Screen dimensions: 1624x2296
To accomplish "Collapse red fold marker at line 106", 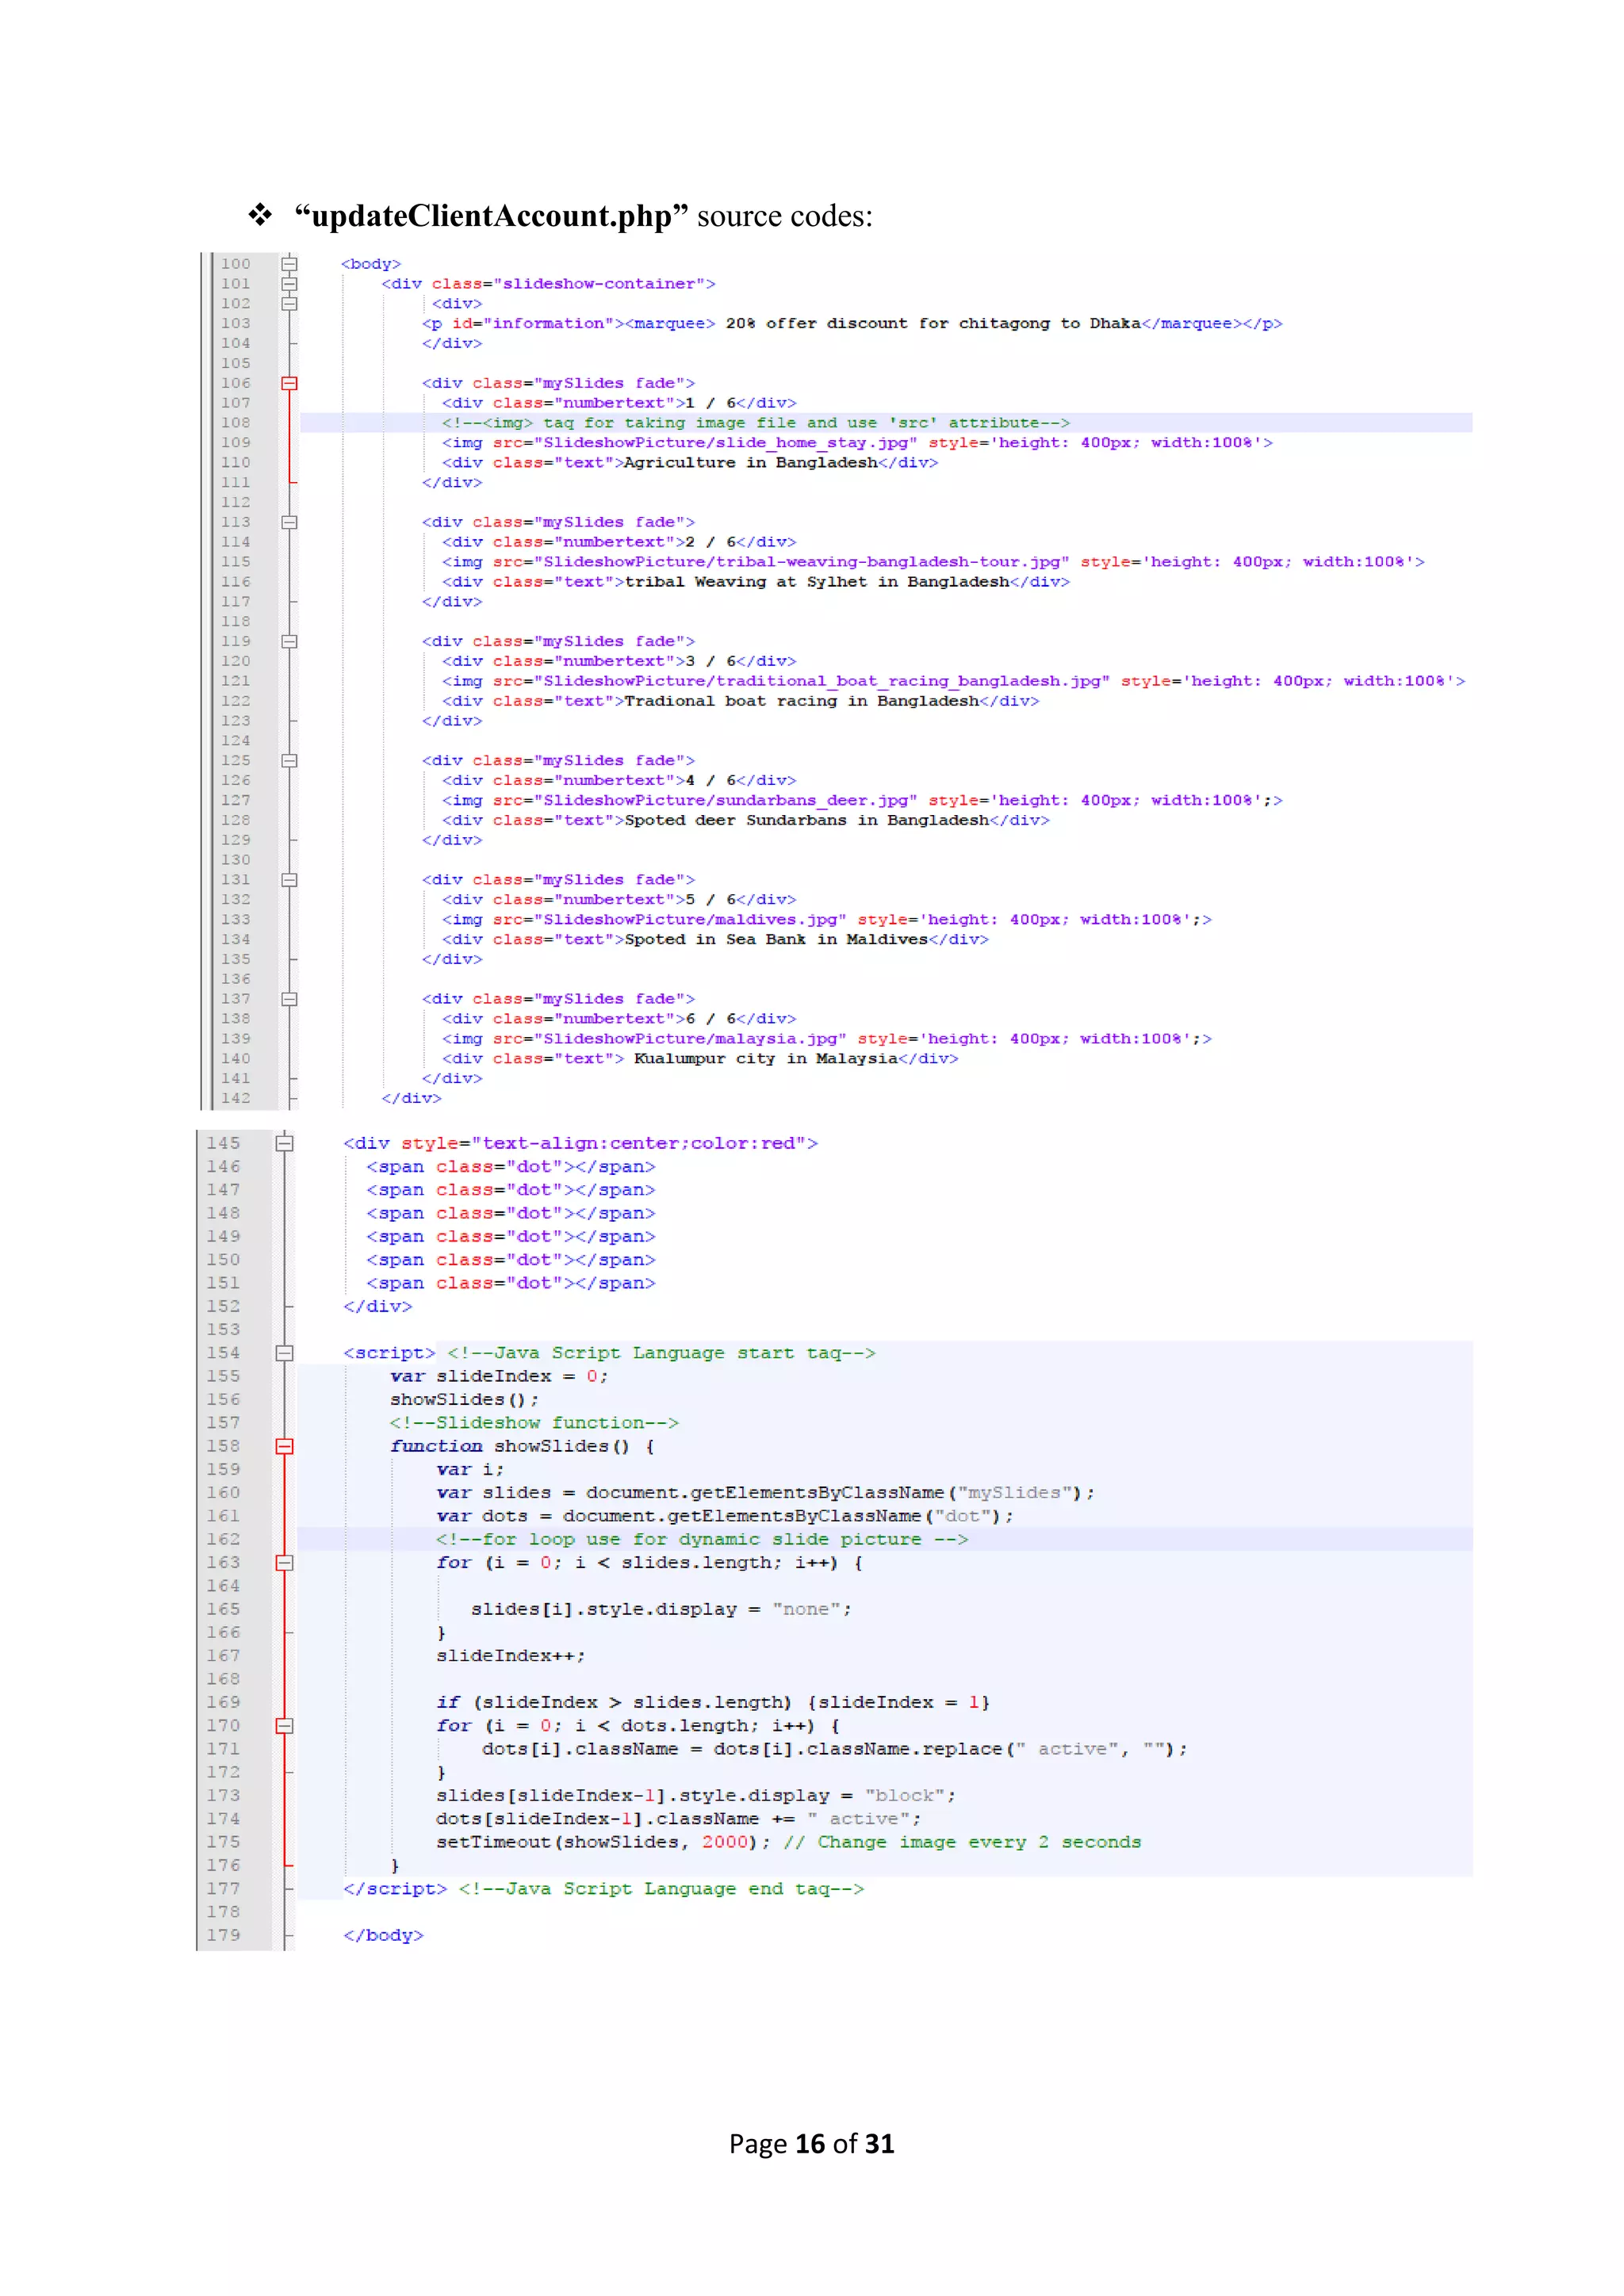I will tap(289, 383).
